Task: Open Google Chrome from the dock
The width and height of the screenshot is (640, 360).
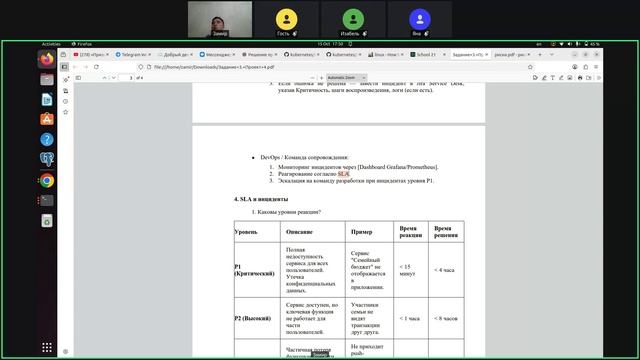Action: point(47,180)
